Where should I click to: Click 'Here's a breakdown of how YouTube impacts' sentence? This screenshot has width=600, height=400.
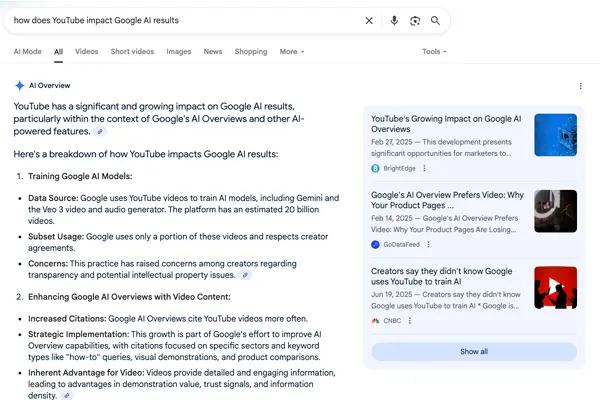click(146, 154)
